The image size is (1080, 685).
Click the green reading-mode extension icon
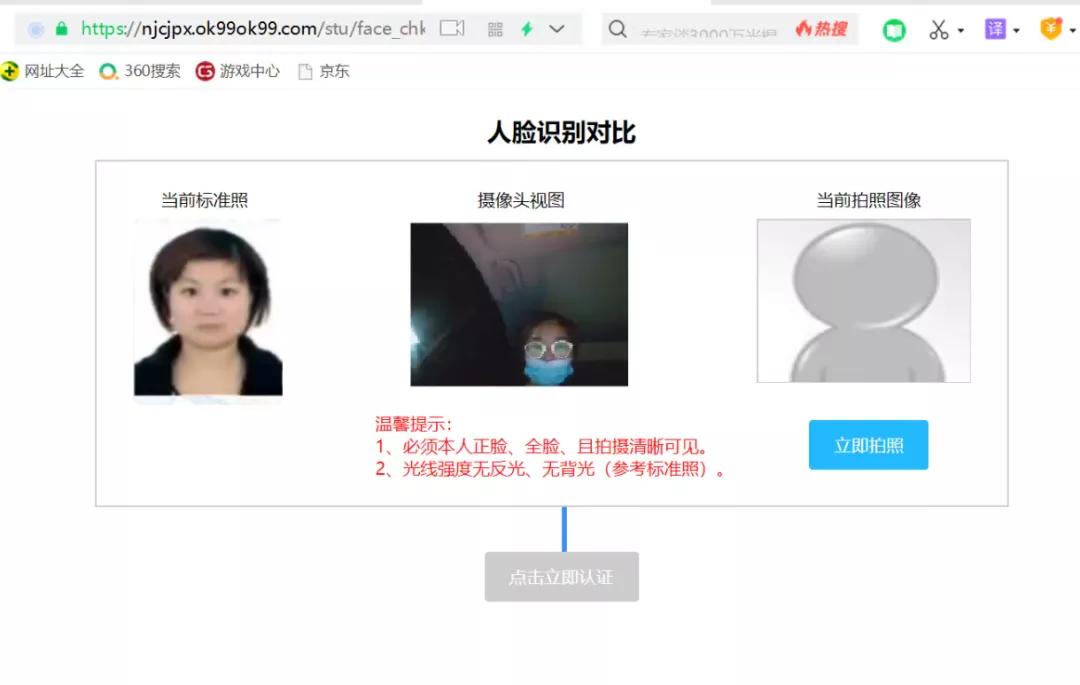[x=893, y=29]
